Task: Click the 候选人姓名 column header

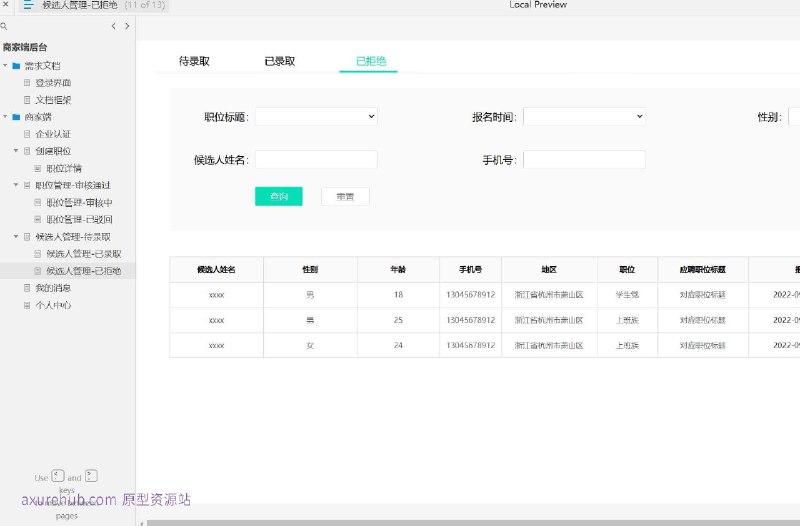Action: pyautogui.click(x=216, y=269)
